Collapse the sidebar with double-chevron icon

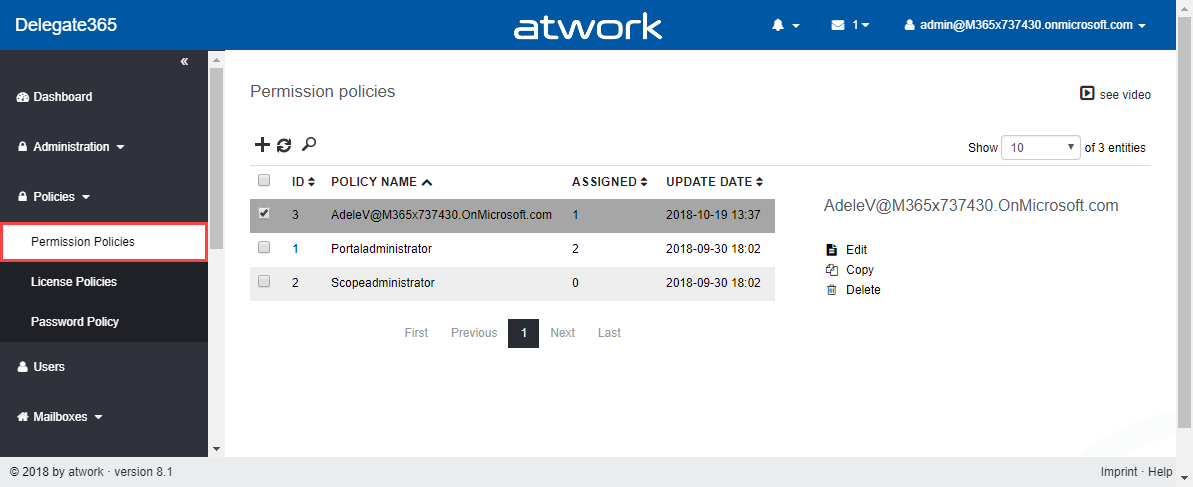pyautogui.click(x=184, y=62)
